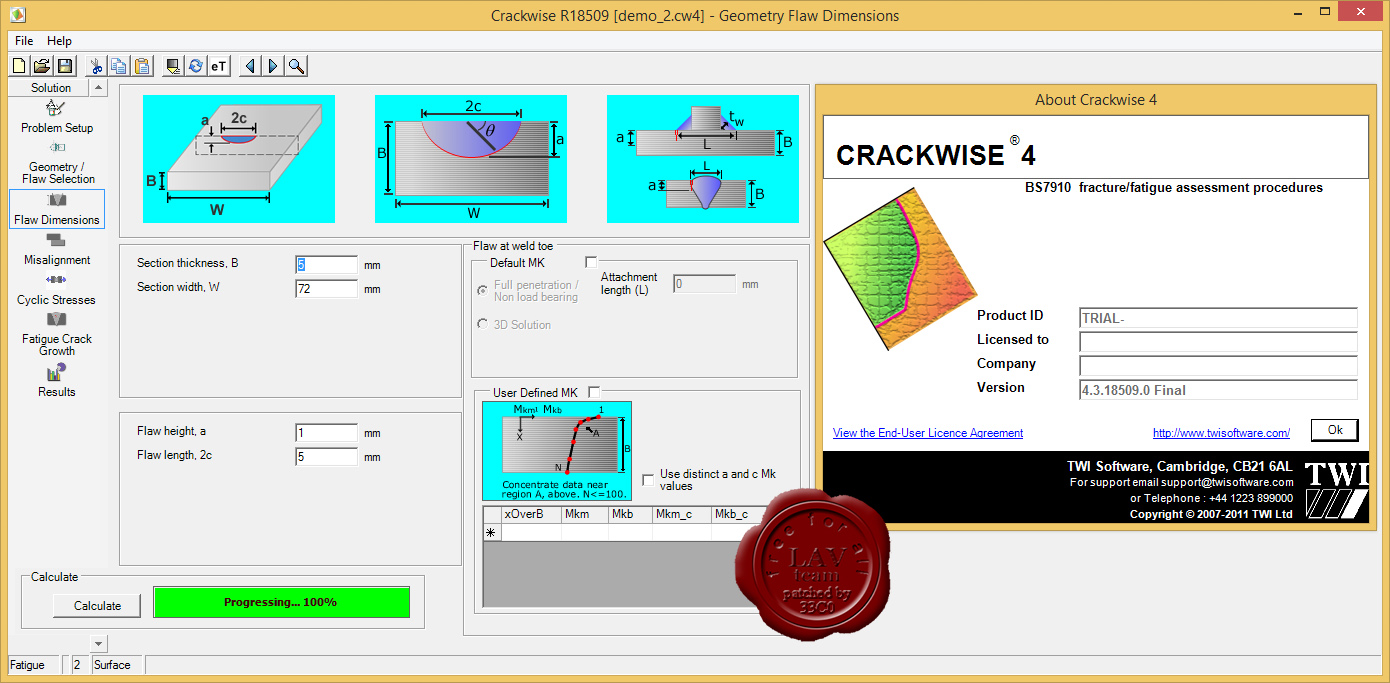Viewport: 1390px width, 683px height.
Task: Expand sidebar with the bottom down arrow
Action: [x=98, y=643]
